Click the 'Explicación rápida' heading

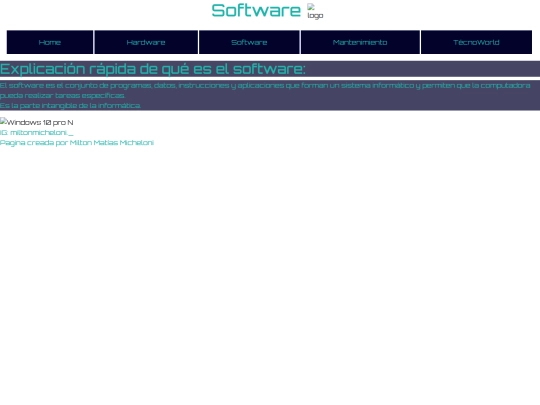click(x=270, y=69)
